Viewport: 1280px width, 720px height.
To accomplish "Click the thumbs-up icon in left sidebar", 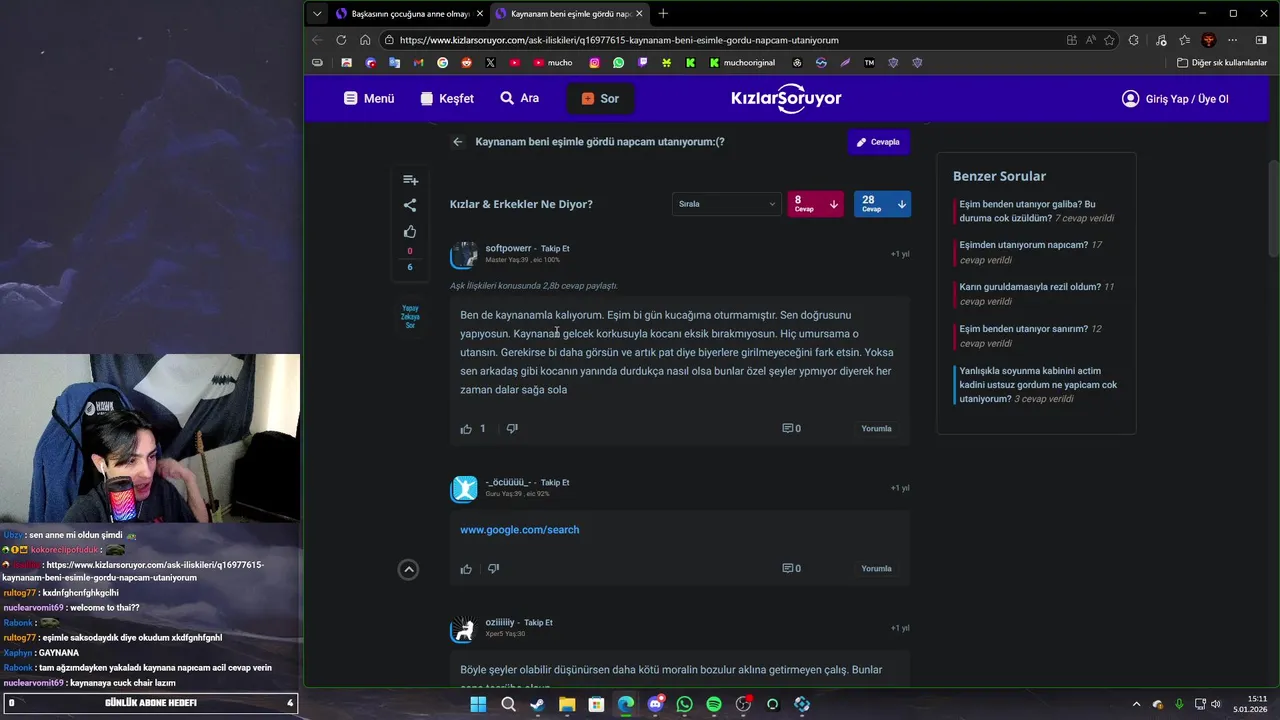I will pyautogui.click(x=410, y=232).
